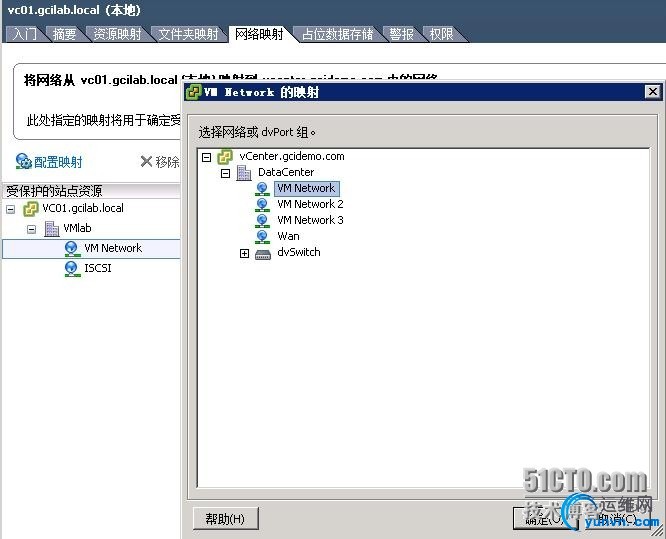The width and height of the screenshot is (666, 539).
Task: Select the dvSwitch tree item
Action: [299, 252]
